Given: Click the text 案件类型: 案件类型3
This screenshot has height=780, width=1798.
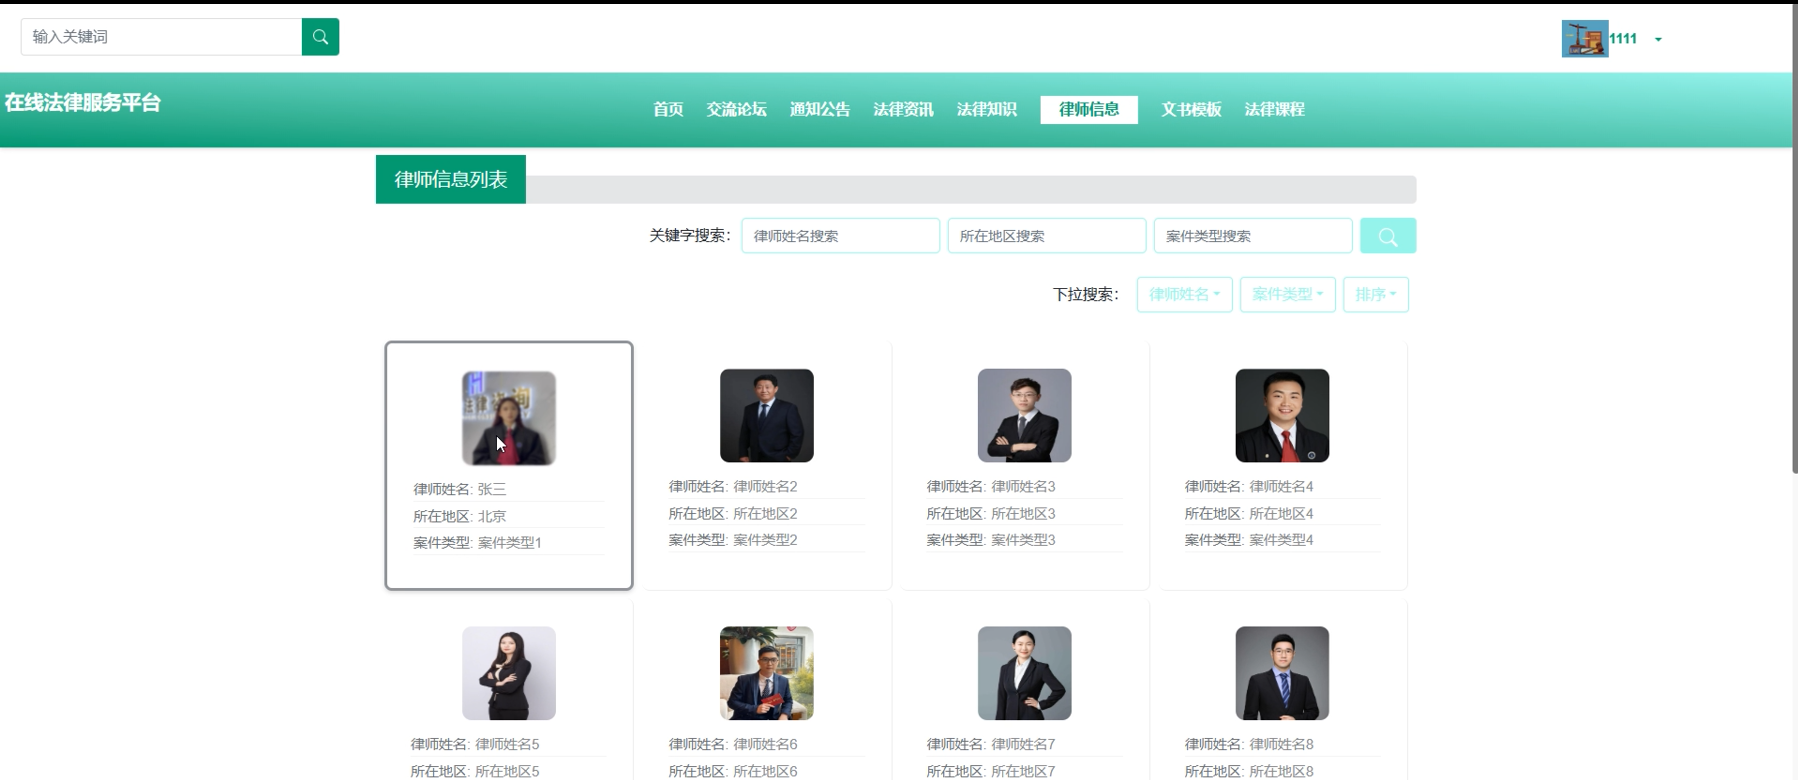Looking at the screenshot, I should 991,539.
